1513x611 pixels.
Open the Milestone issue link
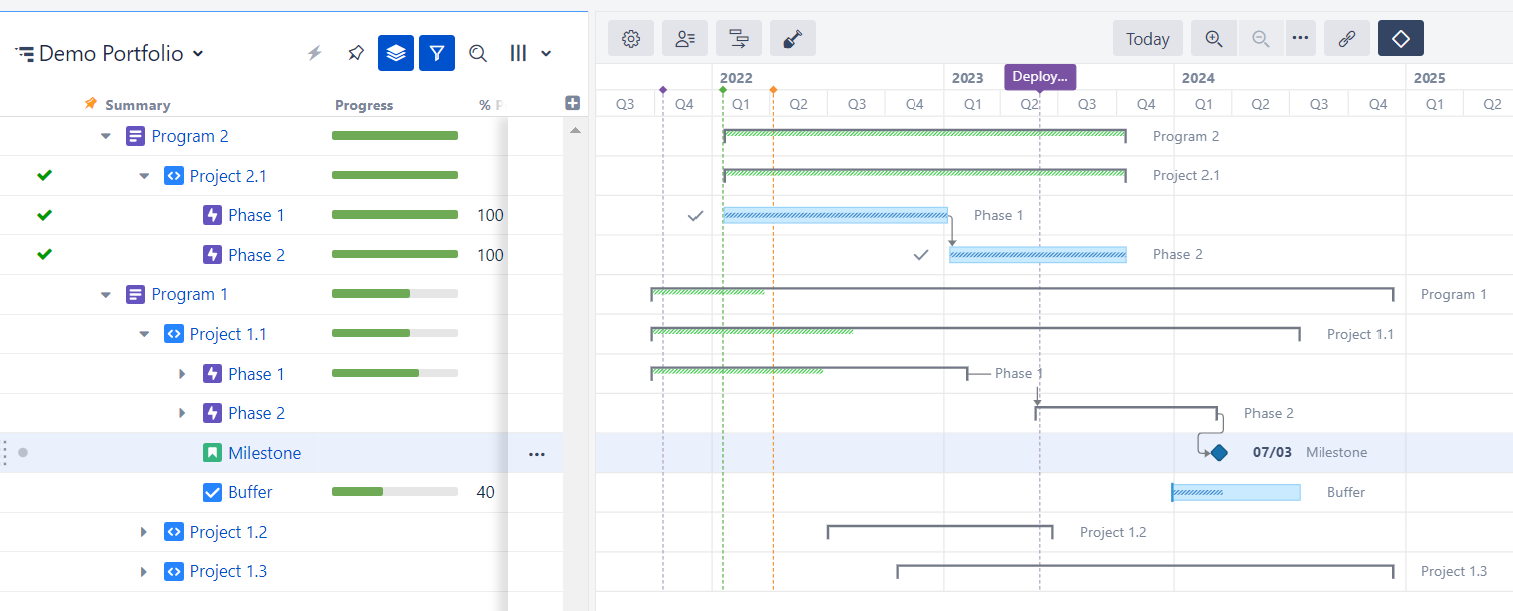tap(264, 453)
